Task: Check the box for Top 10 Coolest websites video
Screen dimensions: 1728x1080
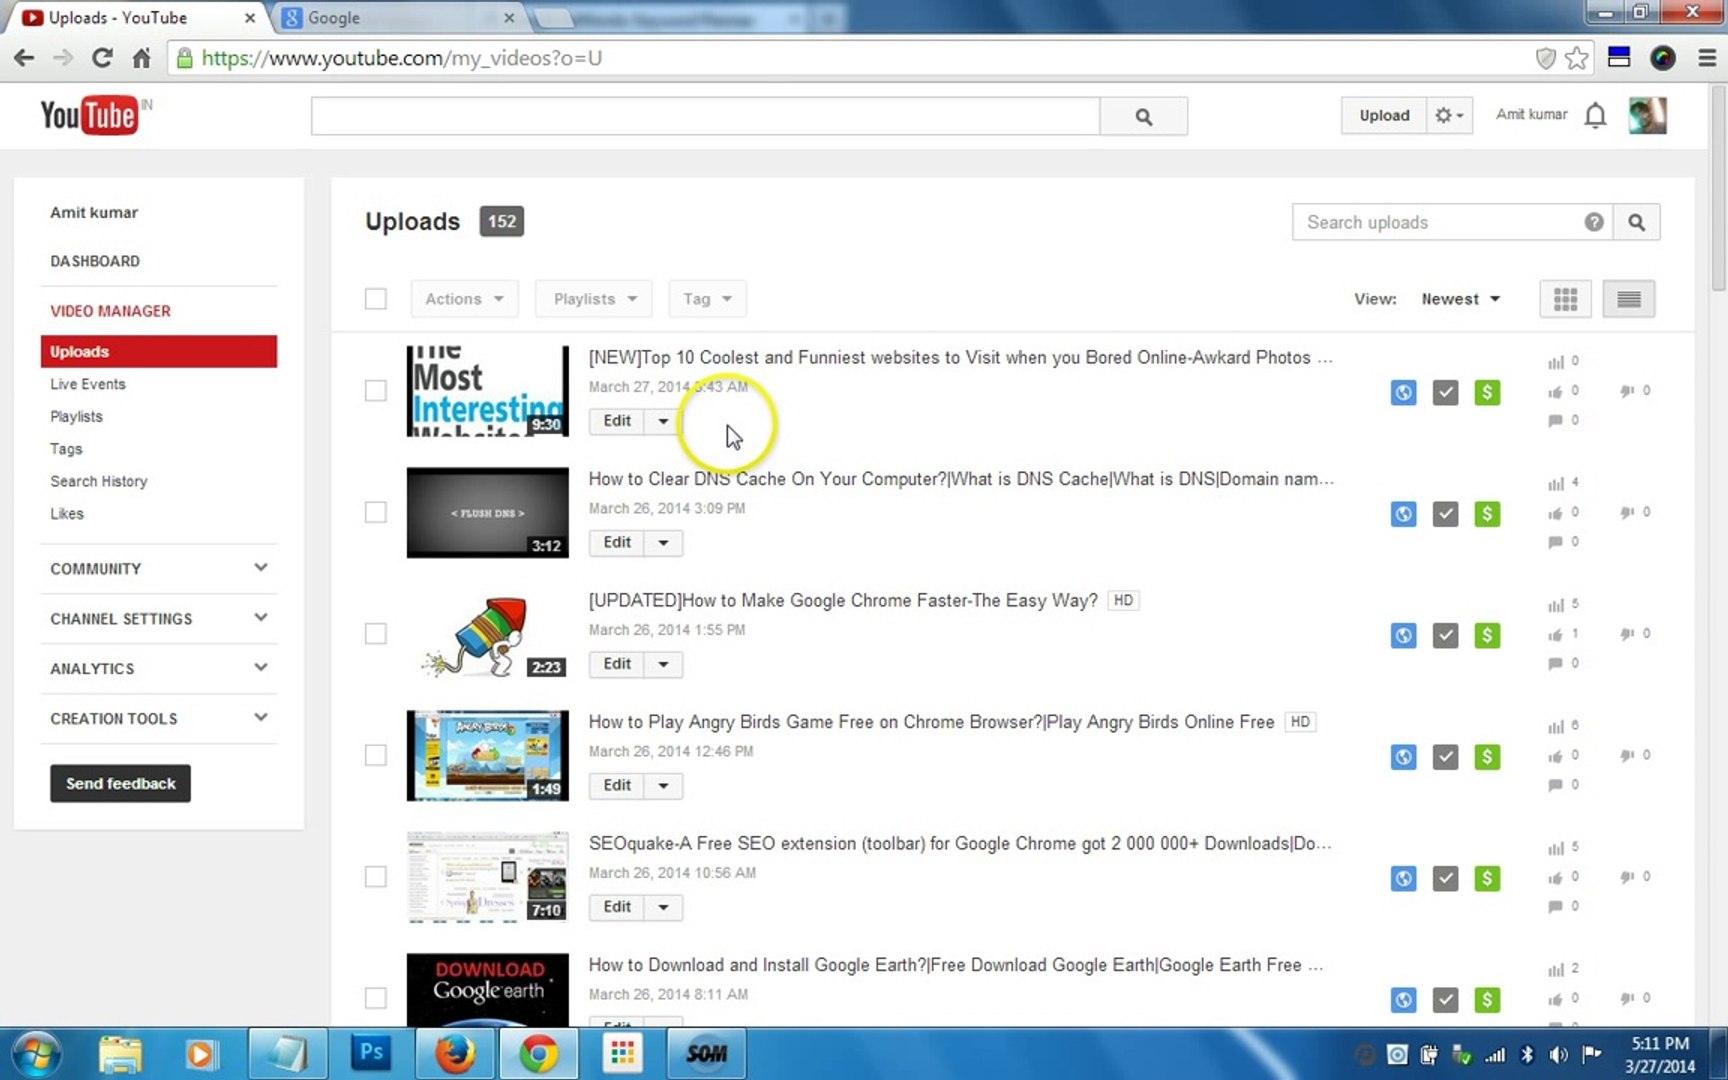Action: tap(376, 391)
